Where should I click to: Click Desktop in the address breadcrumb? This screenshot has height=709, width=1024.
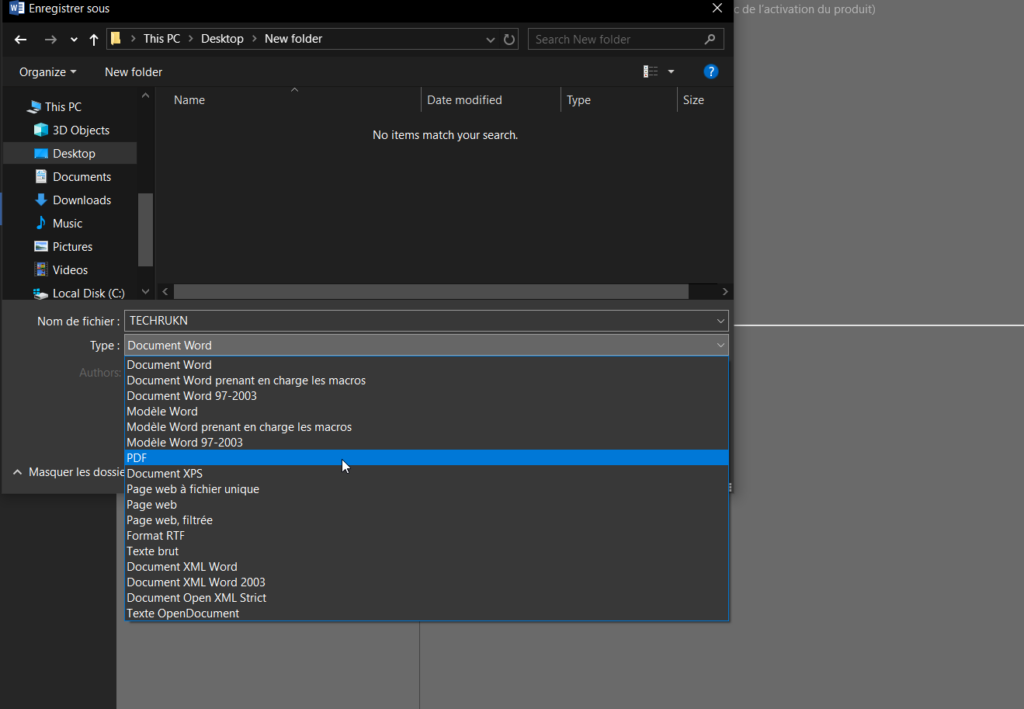[x=222, y=39]
